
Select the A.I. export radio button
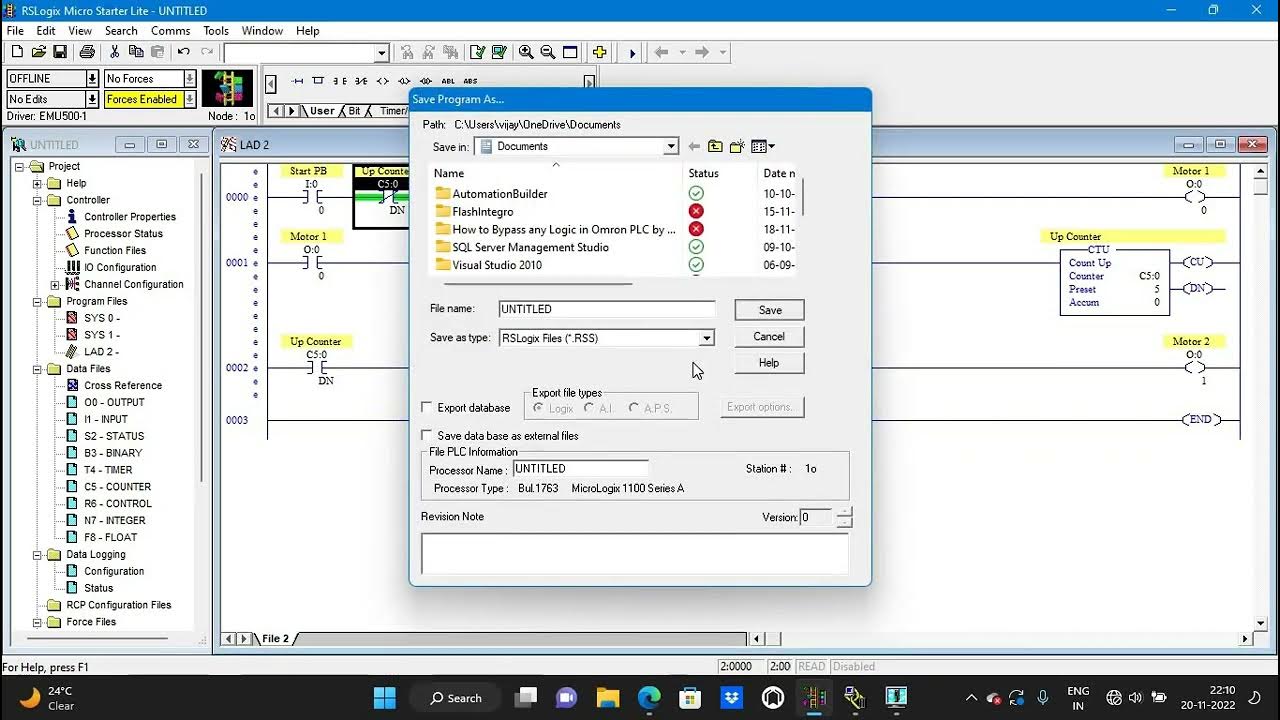[x=590, y=408]
